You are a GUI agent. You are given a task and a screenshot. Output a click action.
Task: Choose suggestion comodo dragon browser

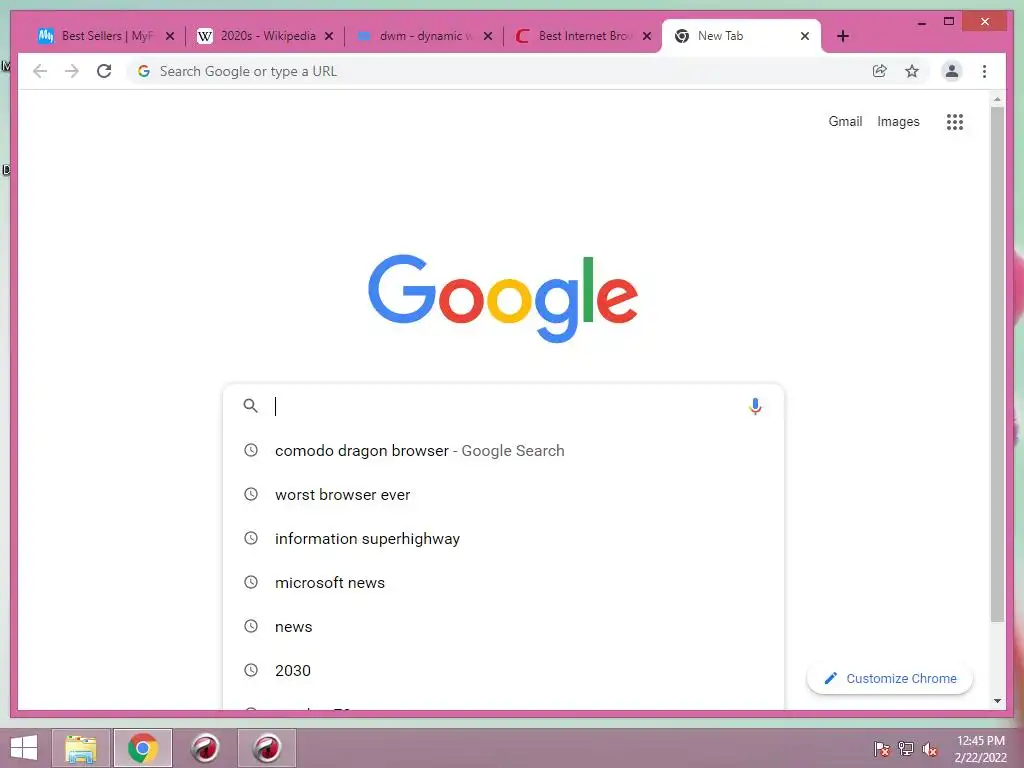click(503, 451)
